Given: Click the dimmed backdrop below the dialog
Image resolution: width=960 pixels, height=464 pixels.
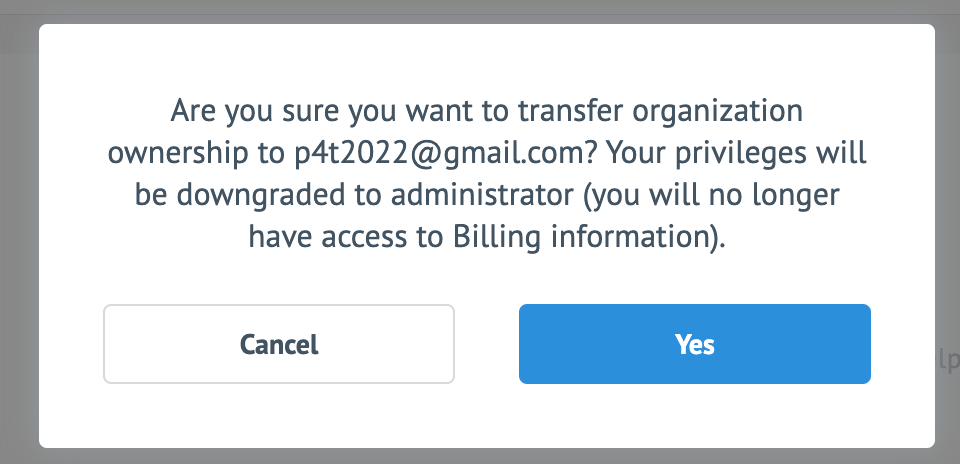Looking at the screenshot, I should [x=480, y=456].
